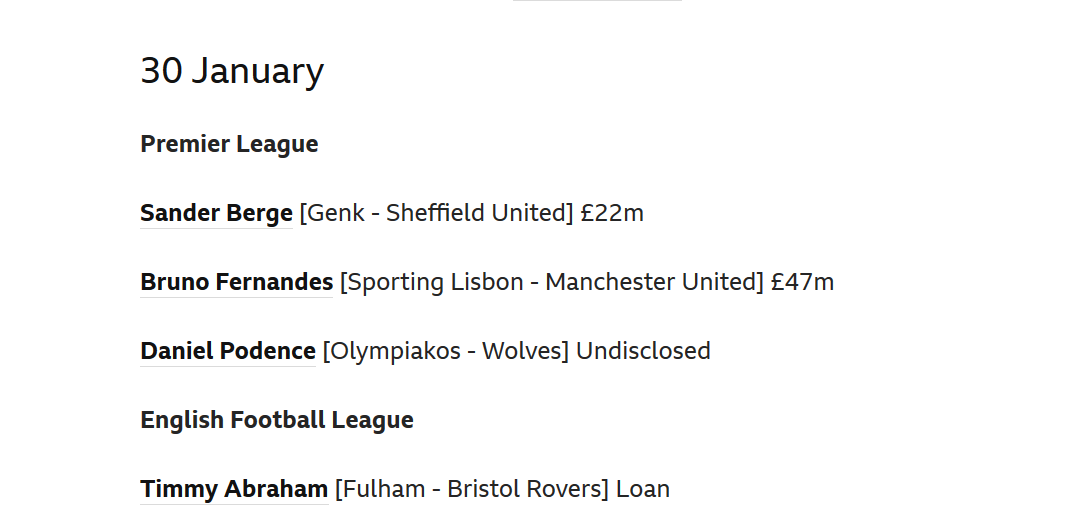The image size is (1070, 523).
Task: Click the Undisclosed fee text
Action: pos(644,351)
